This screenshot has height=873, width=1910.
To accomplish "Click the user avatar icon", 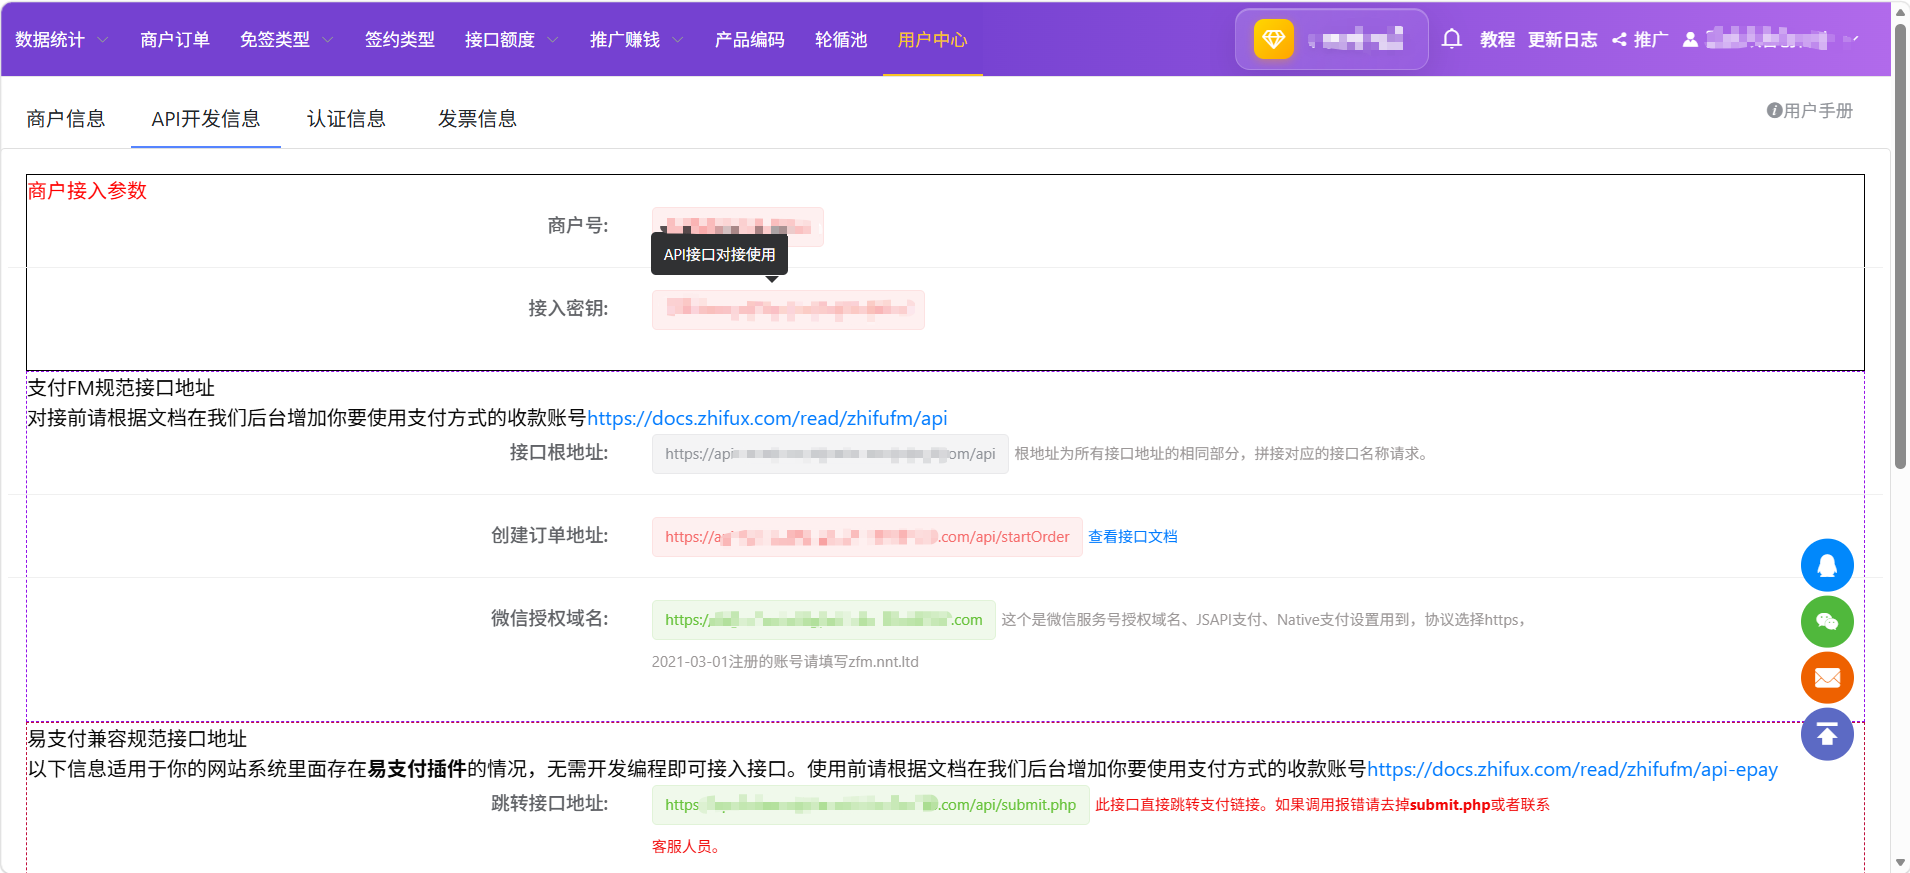I will (1690, 40).
